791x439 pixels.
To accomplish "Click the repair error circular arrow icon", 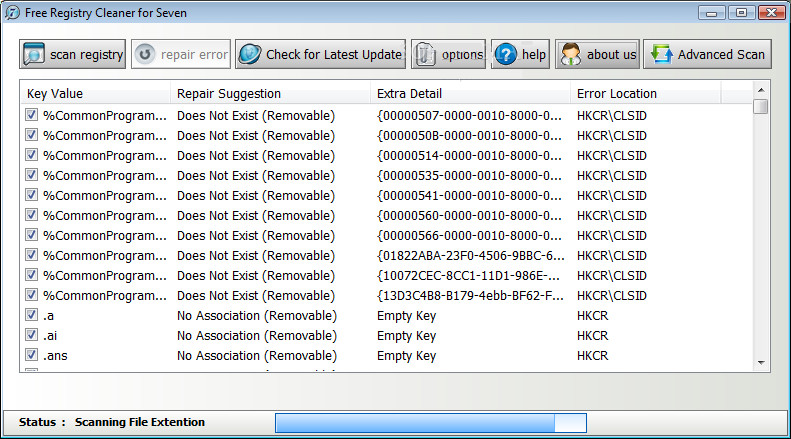I will [x=145, y=54].
